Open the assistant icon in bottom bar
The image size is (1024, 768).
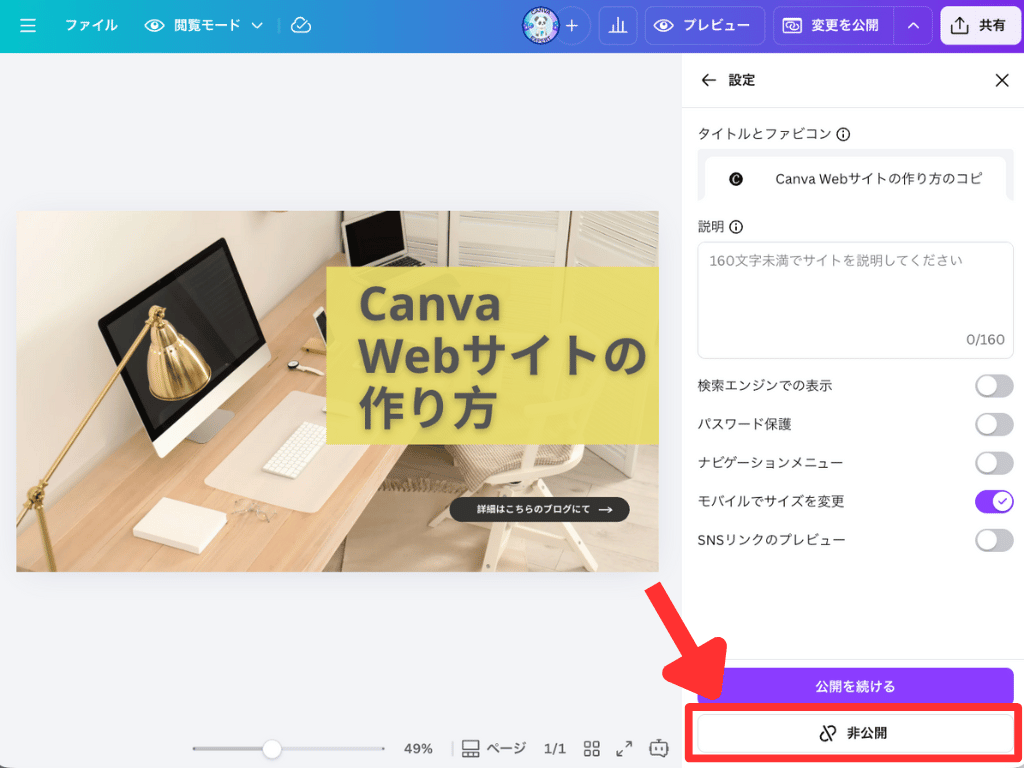point(658,748)
